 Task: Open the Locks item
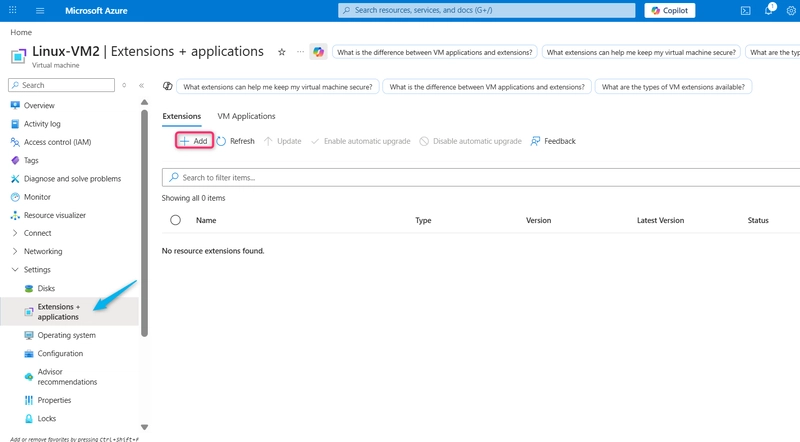click(x=46, y=419)
